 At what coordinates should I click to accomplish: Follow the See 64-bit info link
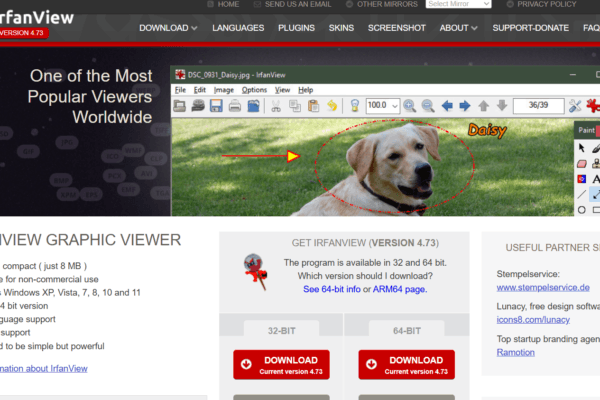(x=331, y=289)
